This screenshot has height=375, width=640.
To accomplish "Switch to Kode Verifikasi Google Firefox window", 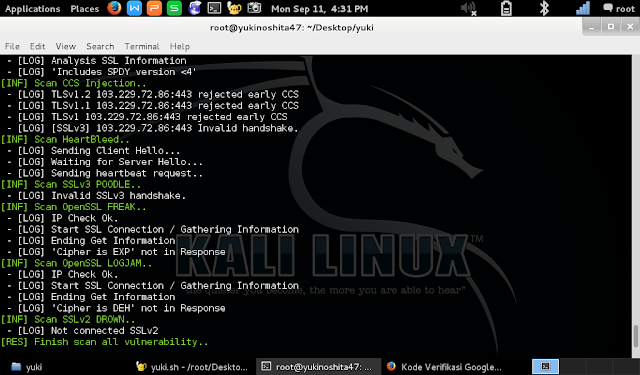I will coord(444,367).
